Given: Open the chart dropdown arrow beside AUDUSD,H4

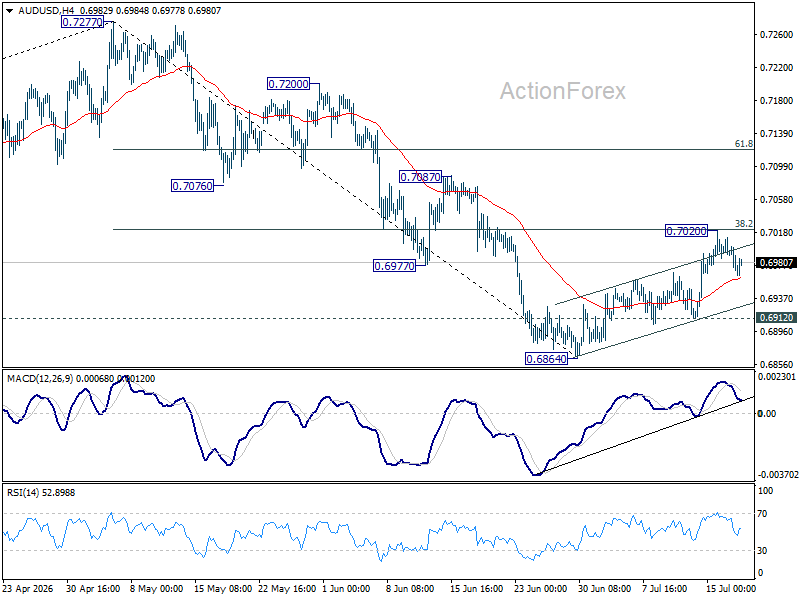Looking at the screenshot, I should pyautogui.click(x=9, y=11).
